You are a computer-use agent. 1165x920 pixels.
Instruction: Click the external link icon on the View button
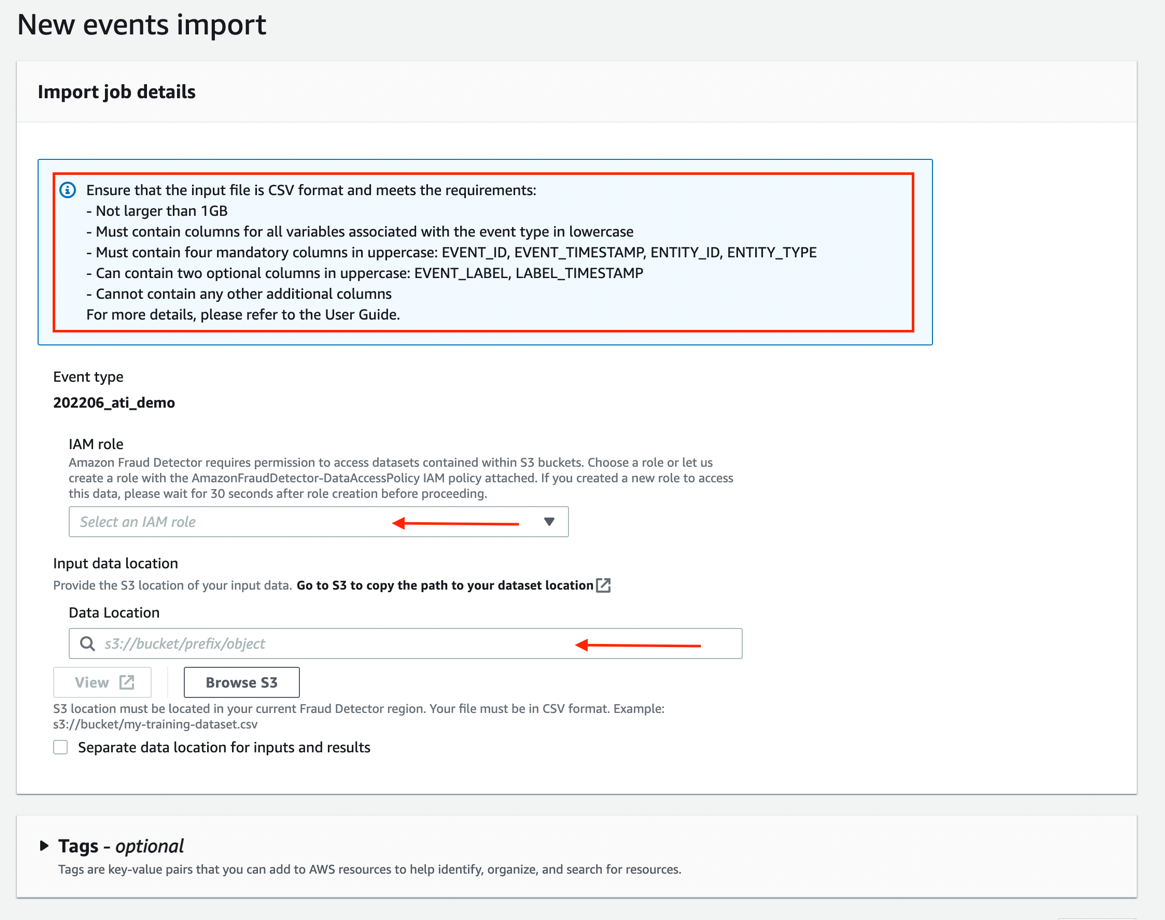click(127, 682)
